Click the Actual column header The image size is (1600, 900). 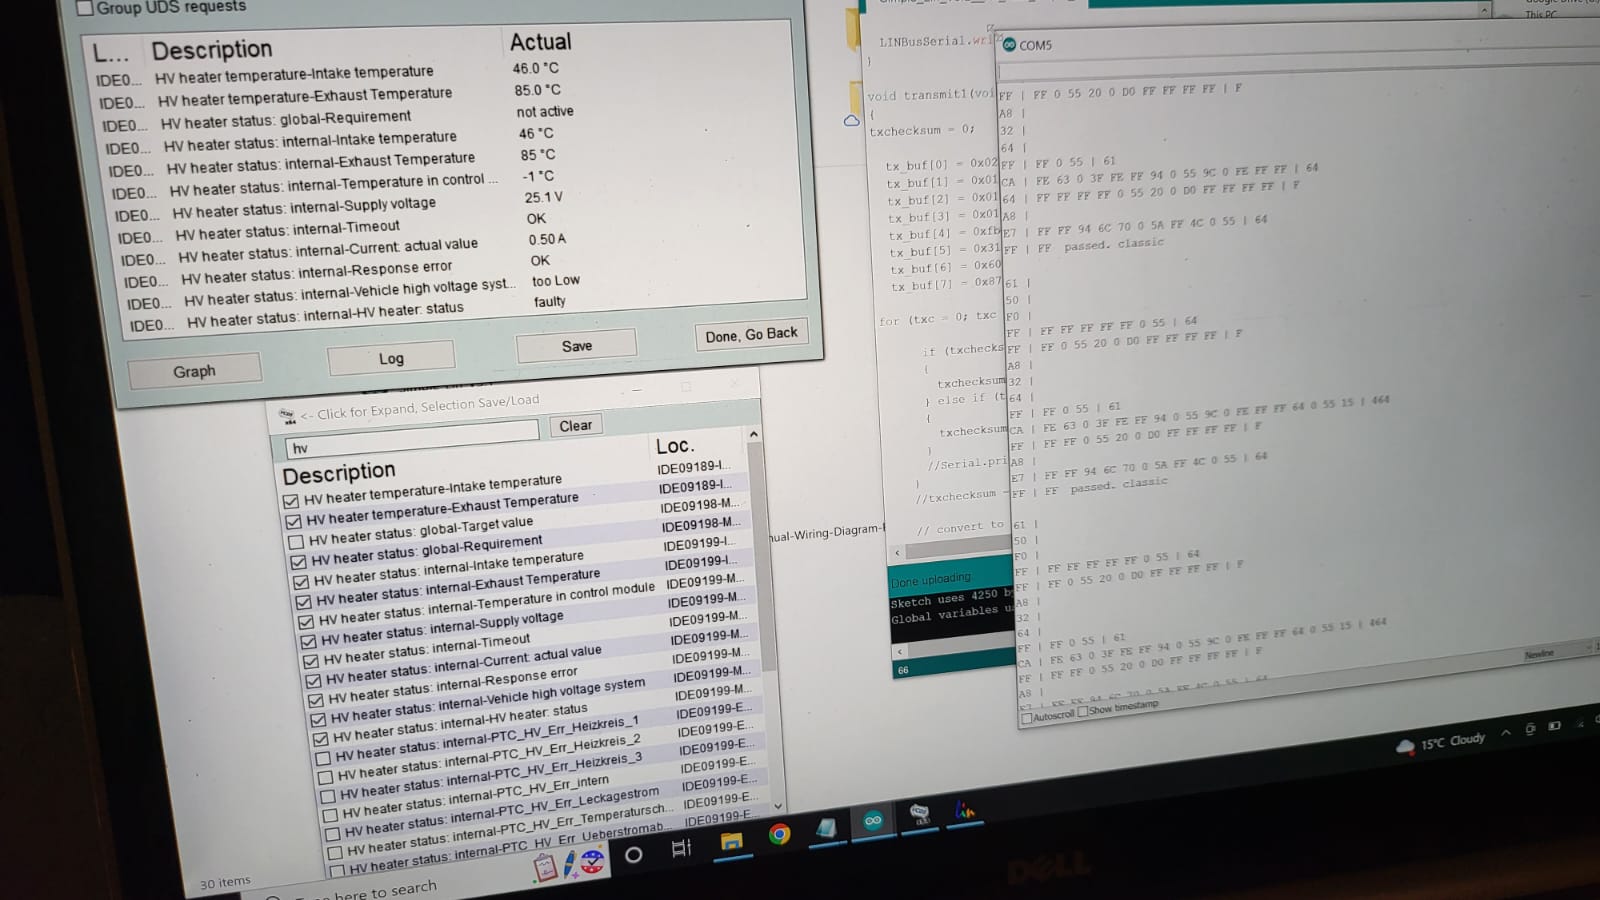541,42
